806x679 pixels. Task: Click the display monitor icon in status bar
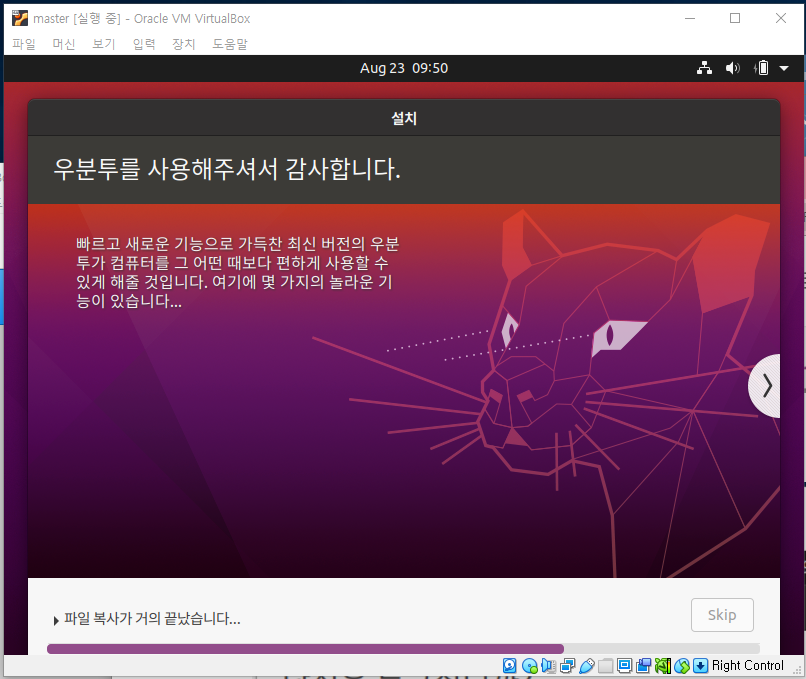pyautogui.click(x=625, y=666)
